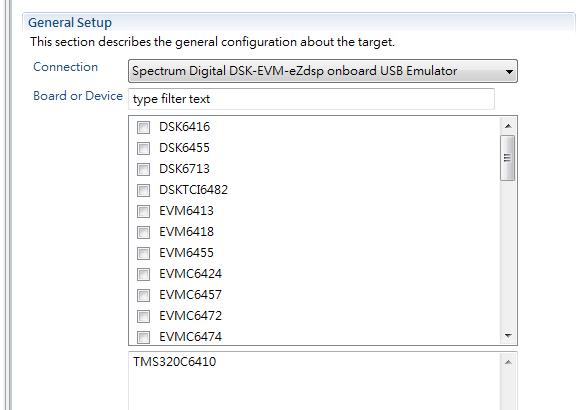This screenshot has width=582, height=410.
Task: Click the device list scrollbar thumb
Action: (507, 158)
